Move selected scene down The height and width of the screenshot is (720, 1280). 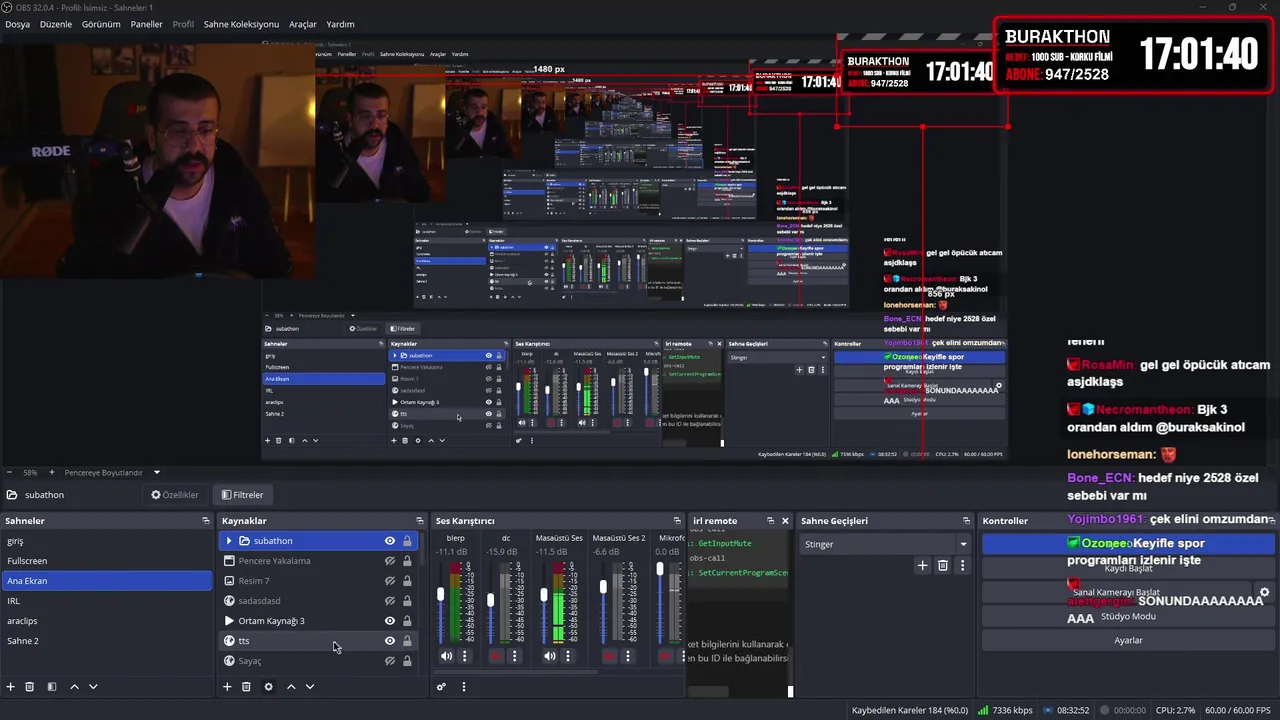click(x=93, y=687)
